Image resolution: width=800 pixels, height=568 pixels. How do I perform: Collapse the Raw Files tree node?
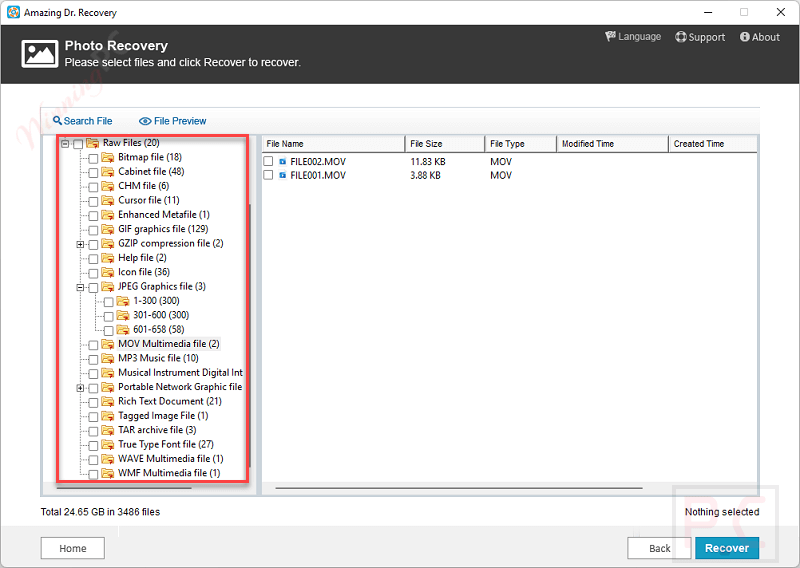tap(65, 143)
